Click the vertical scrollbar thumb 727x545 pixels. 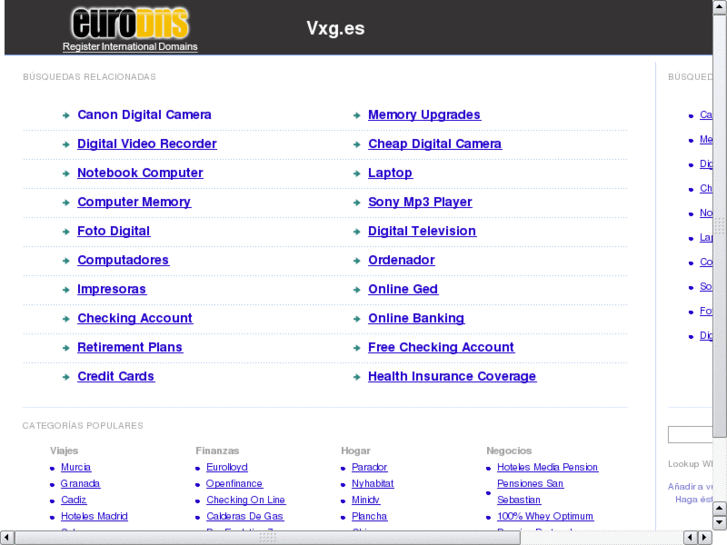click(x=720, y=226)
